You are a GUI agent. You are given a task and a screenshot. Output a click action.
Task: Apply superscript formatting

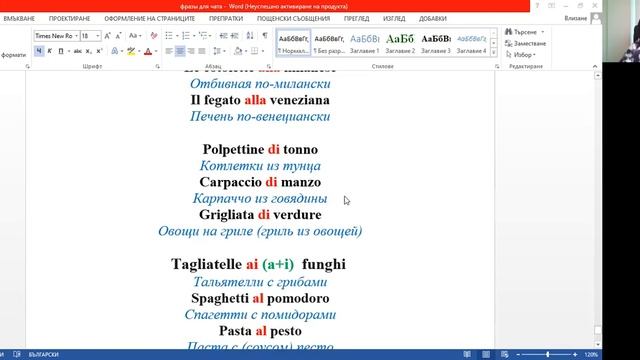pyautogui.click(x=99, y=51)
